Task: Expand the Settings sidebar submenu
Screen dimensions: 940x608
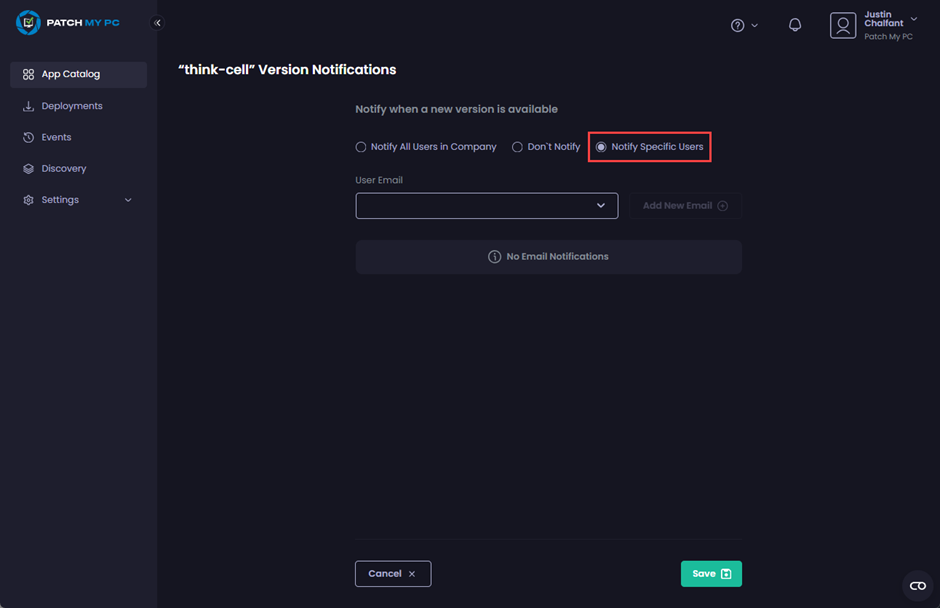Action: click(x=128, y=199)
